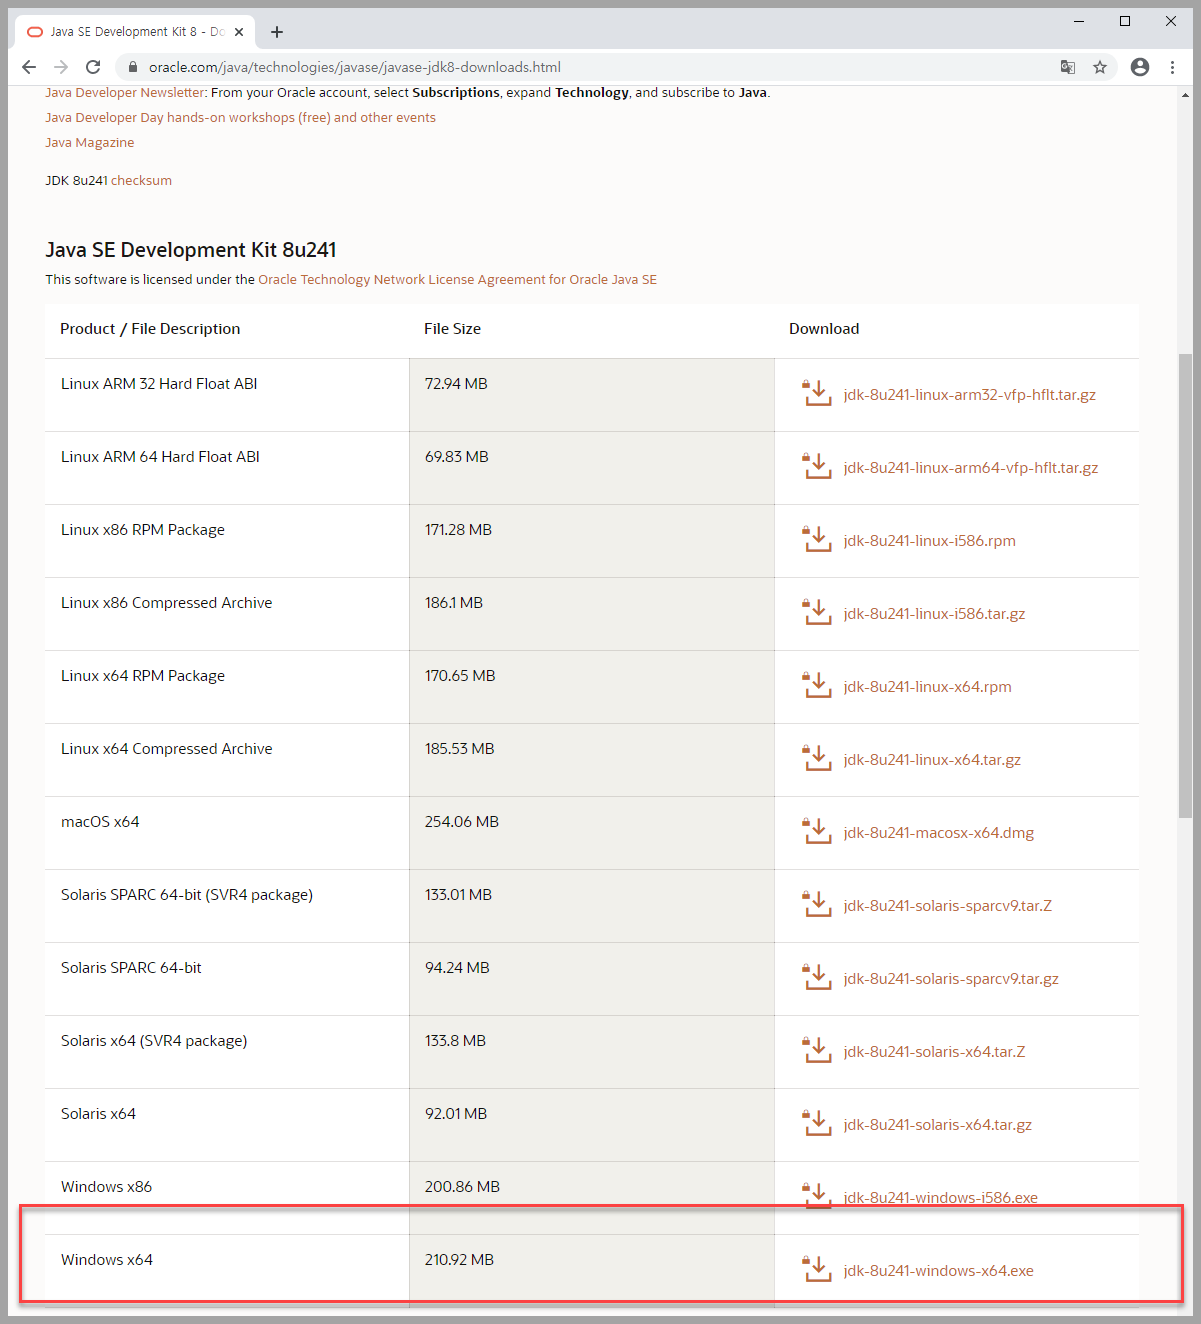Viewport: 1201px width, 1324px height.
Task: Close the Java SE Development Kit 8 tab
Action: [239, 32]
